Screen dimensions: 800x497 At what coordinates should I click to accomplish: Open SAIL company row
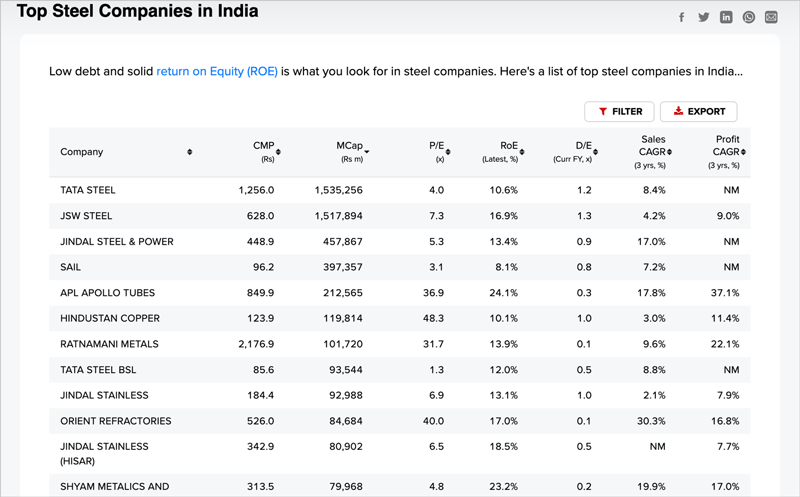pyautogui.click(x=399, y=267)
